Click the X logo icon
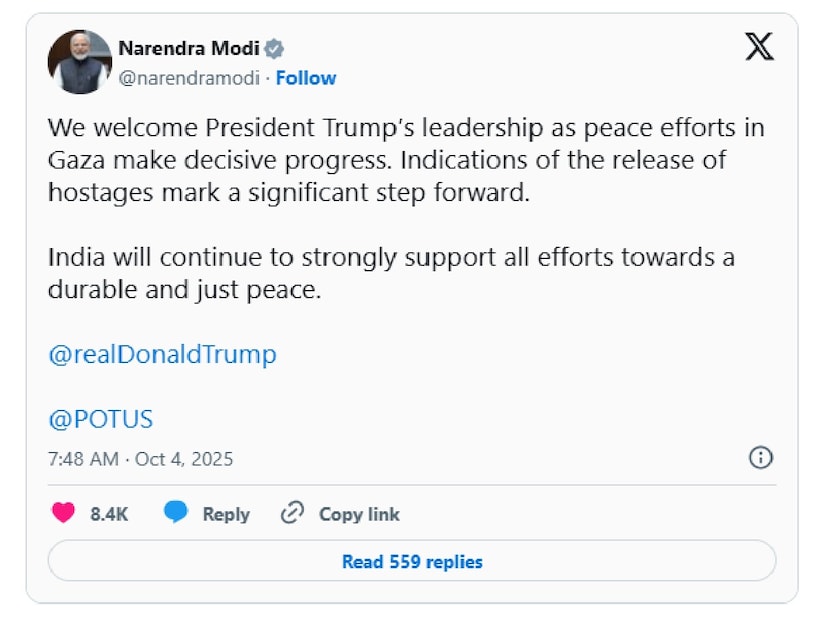Image resolution: width=827 pixels, height=620 pixels. click(759, 47)
